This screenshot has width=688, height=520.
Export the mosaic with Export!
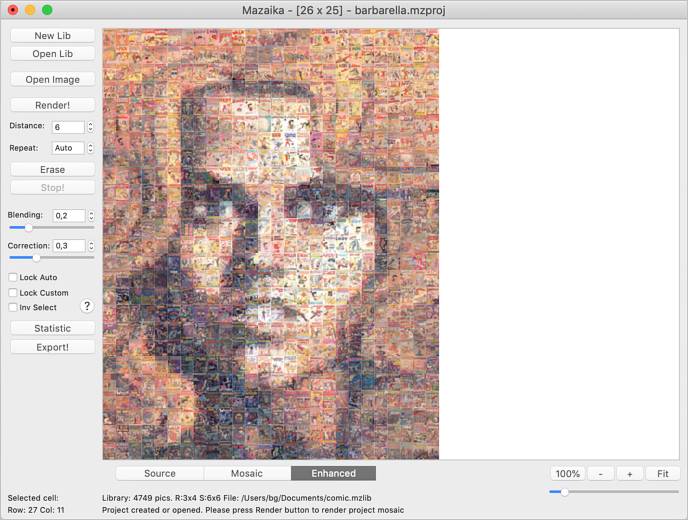pos(52,347)
